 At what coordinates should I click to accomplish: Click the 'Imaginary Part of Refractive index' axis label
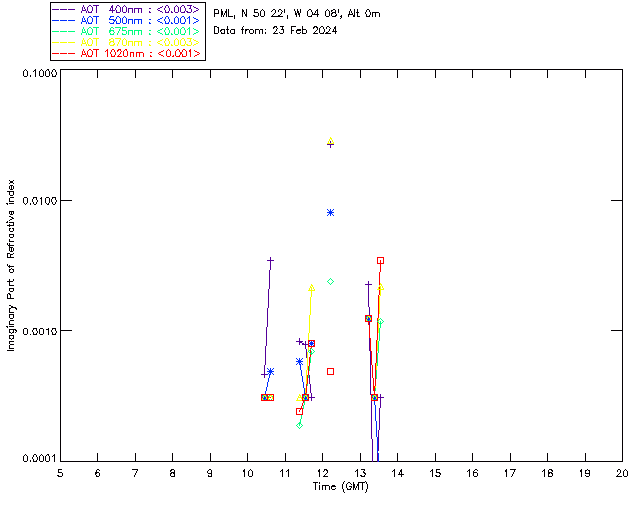(11, 265)
